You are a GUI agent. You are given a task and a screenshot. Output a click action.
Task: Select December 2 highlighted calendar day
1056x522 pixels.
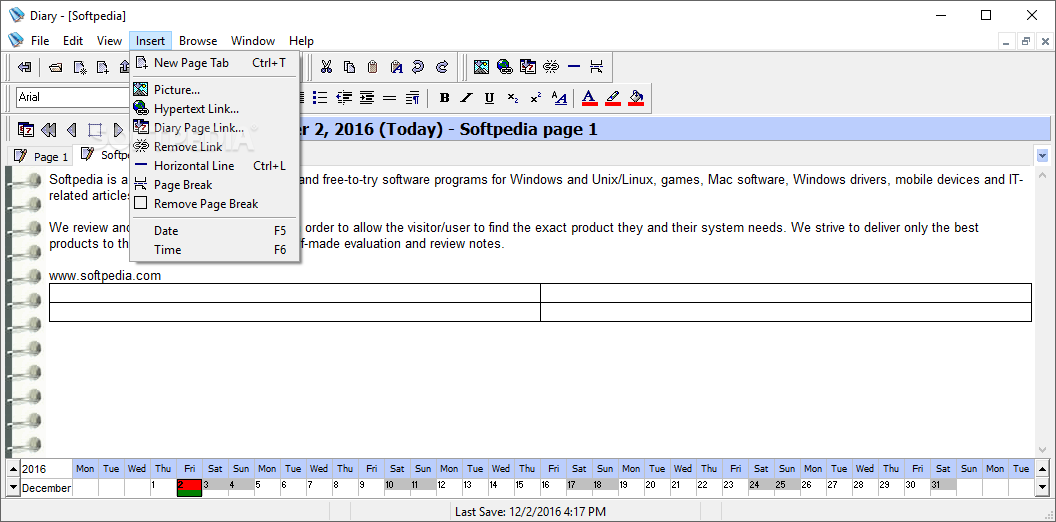189,488
